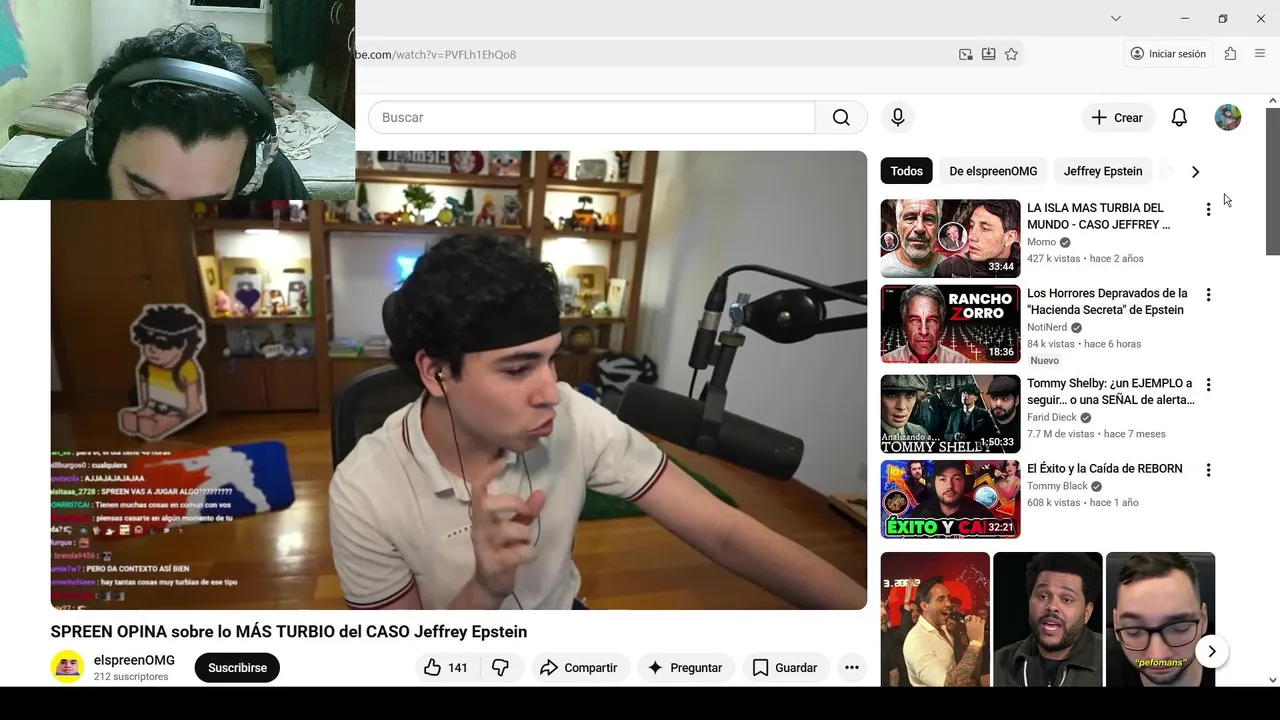This screenshot has width=1280, height=720.
Task: Click the video title SPREEN OPINA text
Action: click(x=289, y=632)
